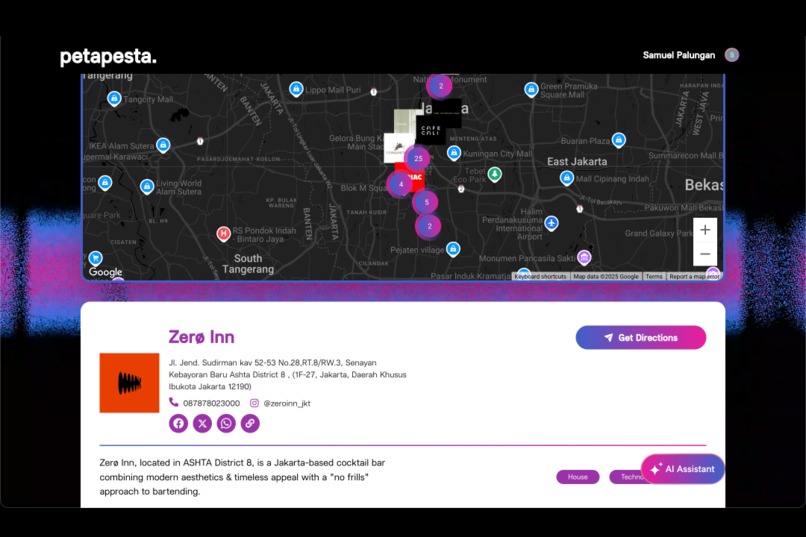Viewport: 806px width, 537px height.
Task: Open the AI Assistant button
Action: pos(683,469)
